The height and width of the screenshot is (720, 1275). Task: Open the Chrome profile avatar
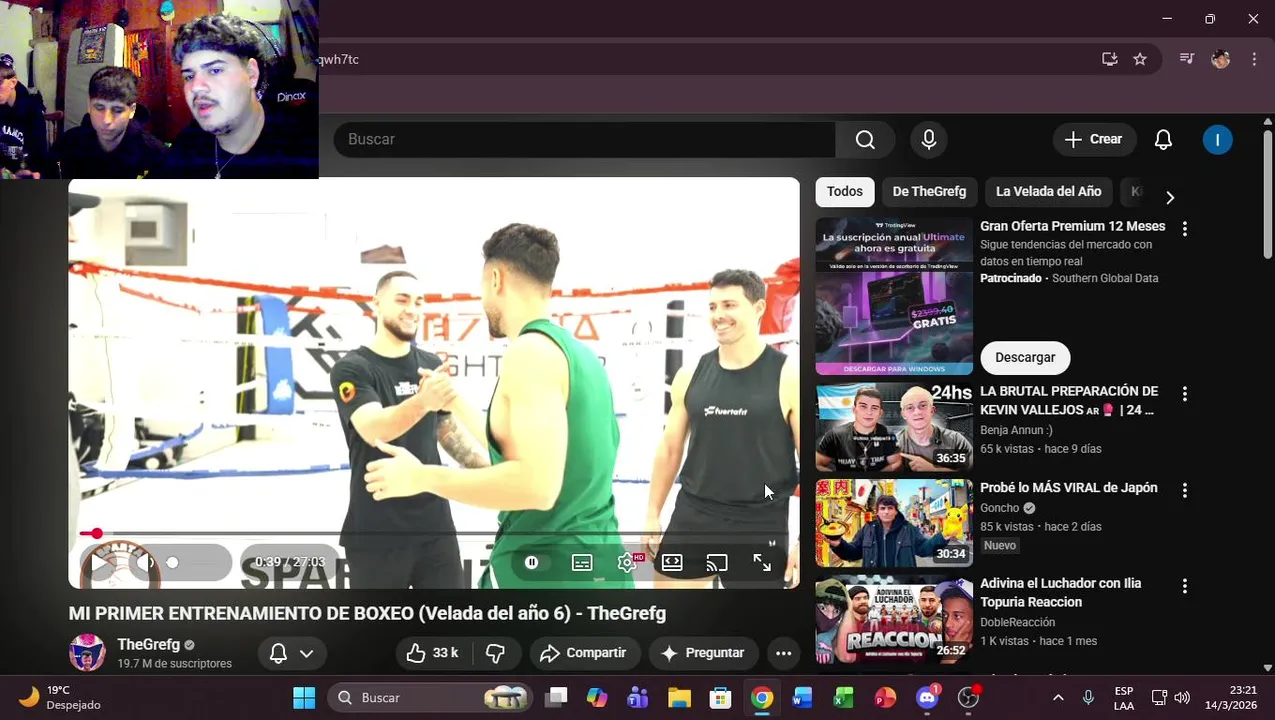point(1220,59)
